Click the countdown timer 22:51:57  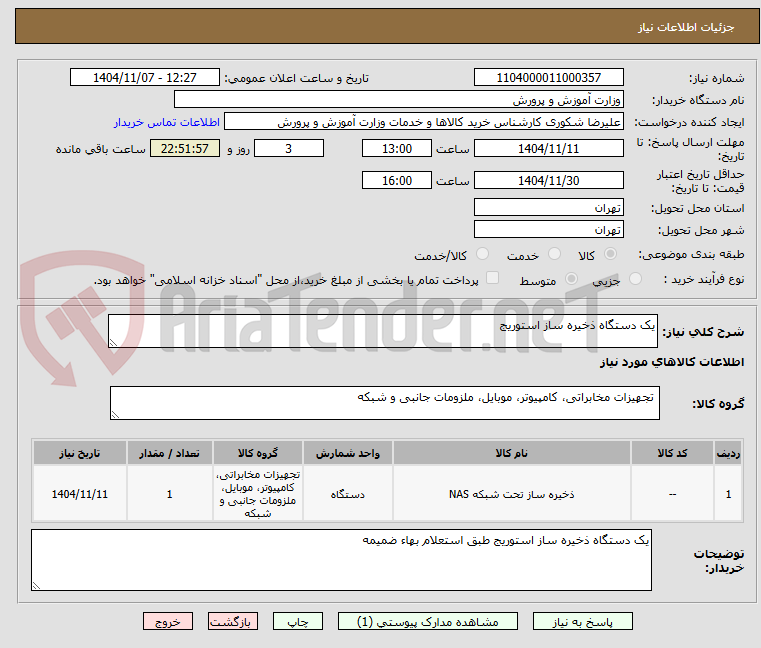pyautogui.click(x=184, y=148)
